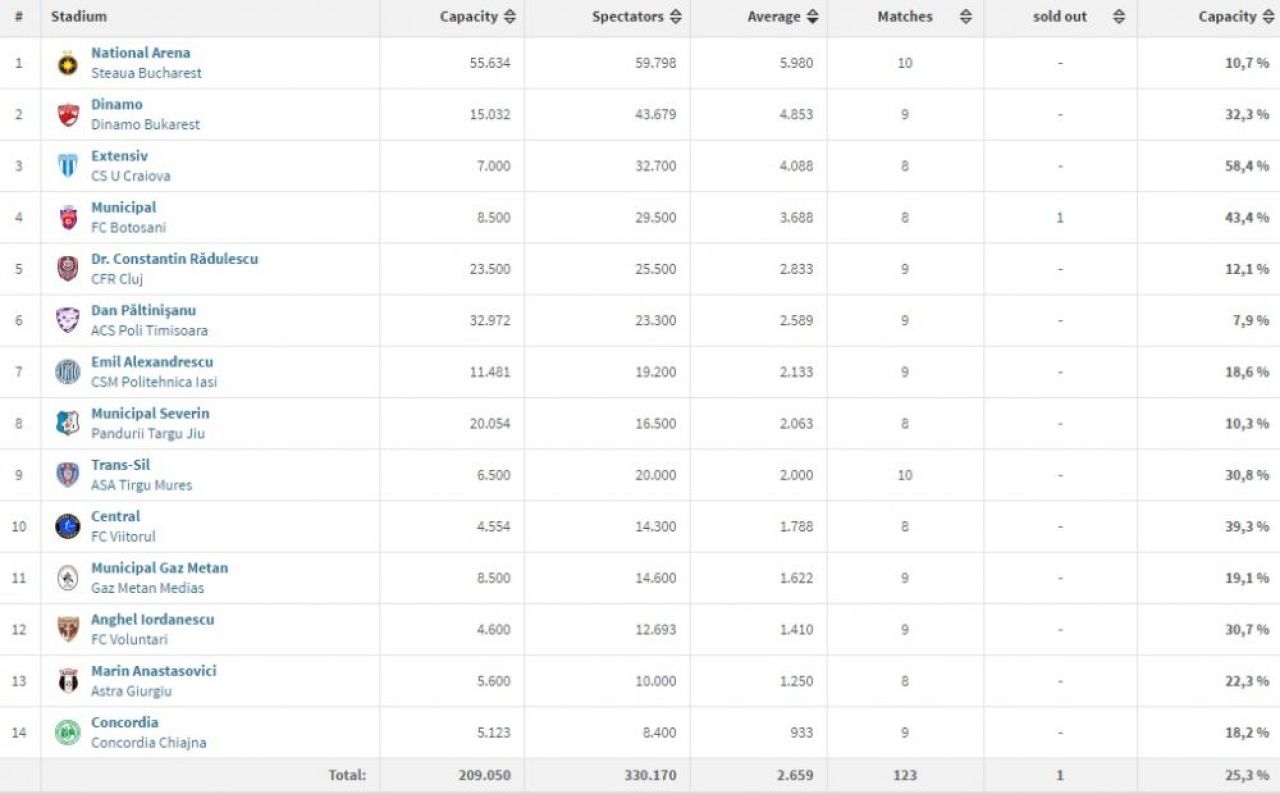Open the National Arena stadium link
Screen dimensions: 1280x794
click(x=140, y=53)
